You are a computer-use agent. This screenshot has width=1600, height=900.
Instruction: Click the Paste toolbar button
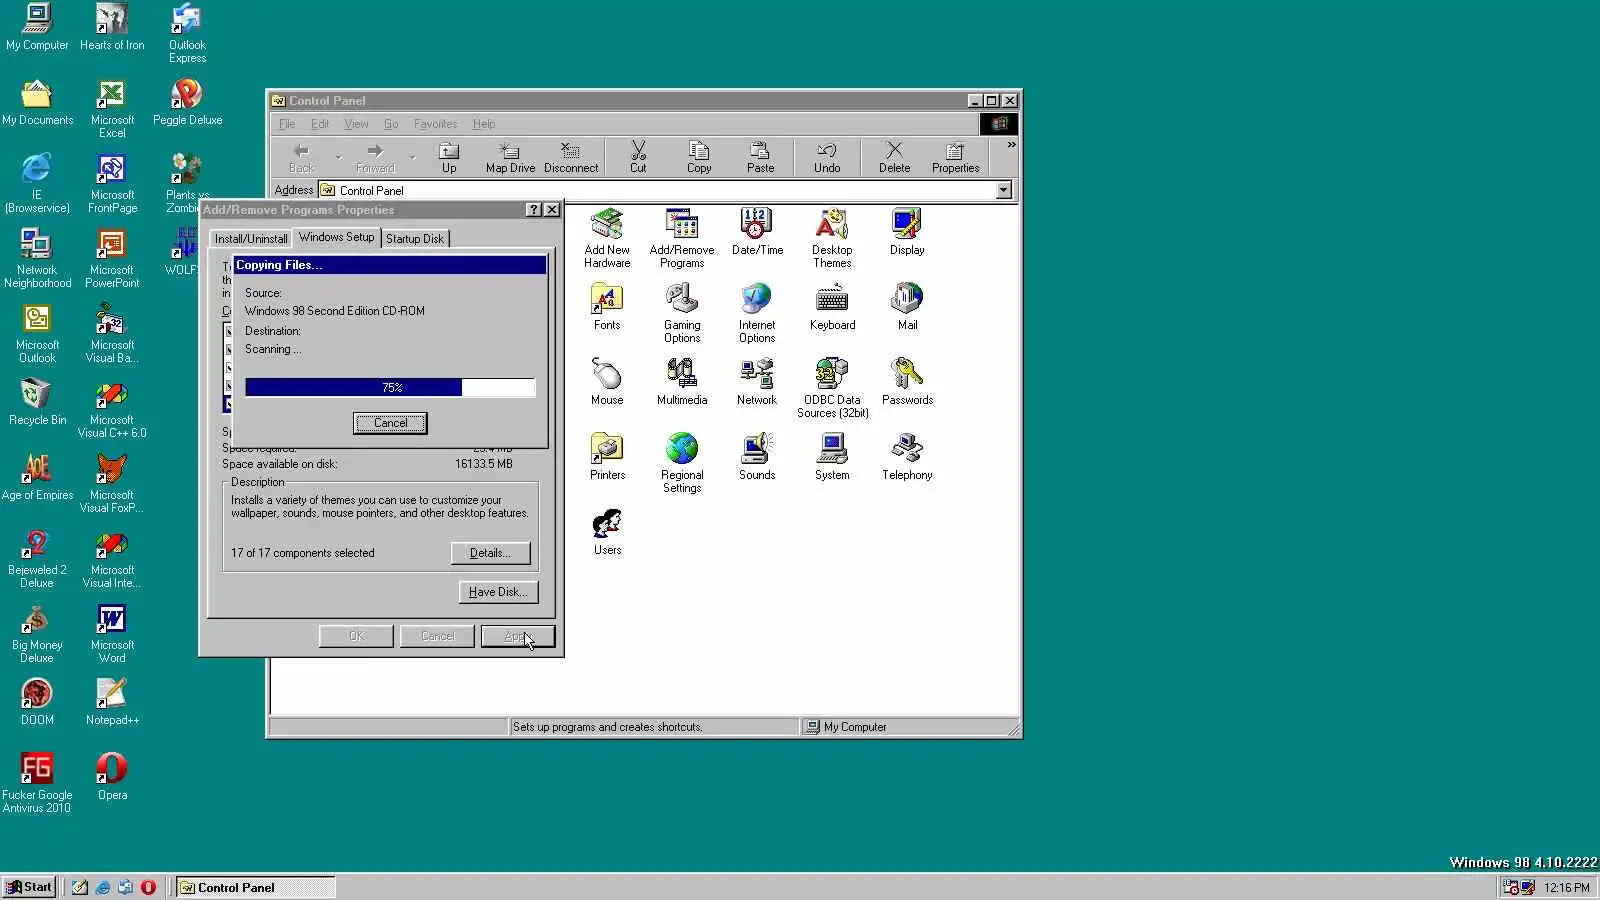(760, 158)
